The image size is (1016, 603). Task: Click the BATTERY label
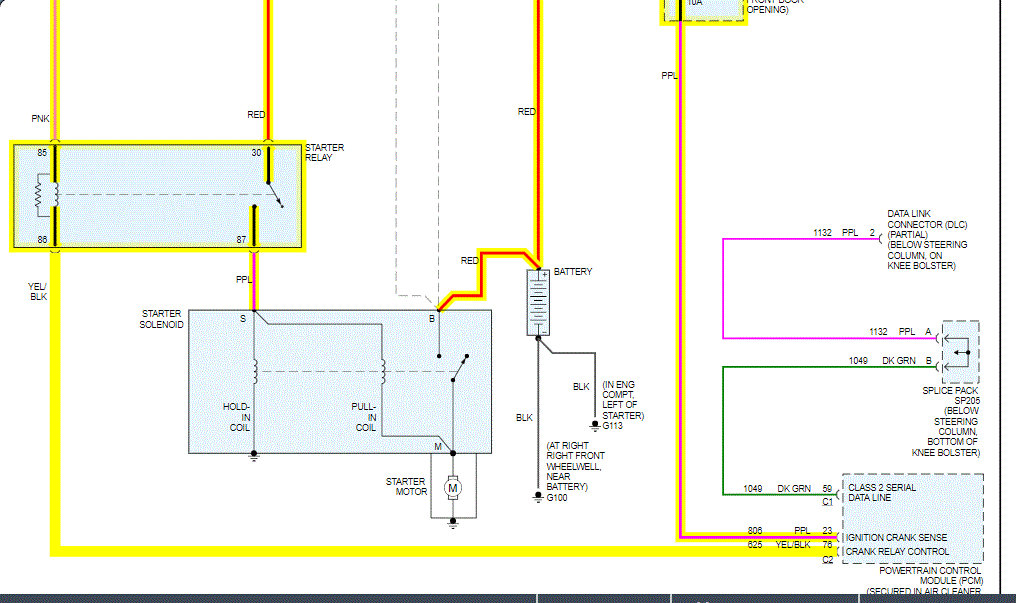(573, 271)
